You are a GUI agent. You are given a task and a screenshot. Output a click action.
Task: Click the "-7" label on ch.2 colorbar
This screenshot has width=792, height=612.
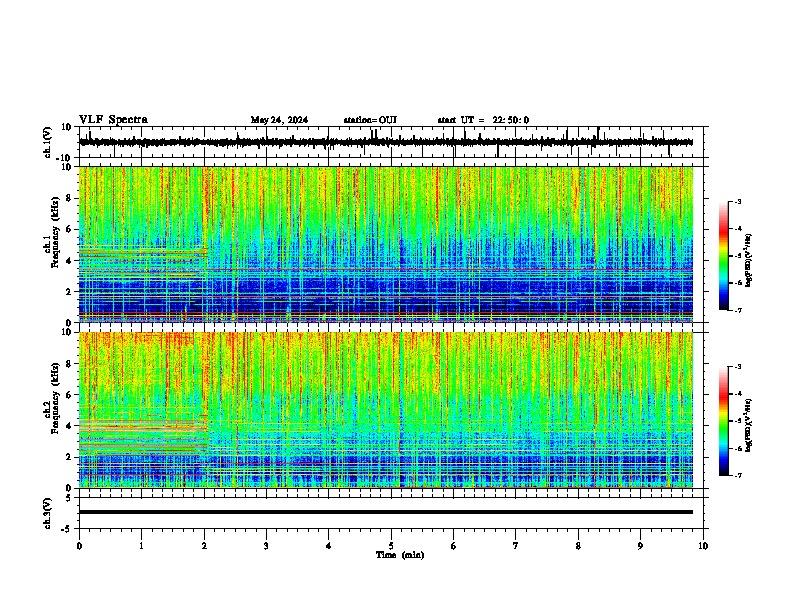[738, 476]
